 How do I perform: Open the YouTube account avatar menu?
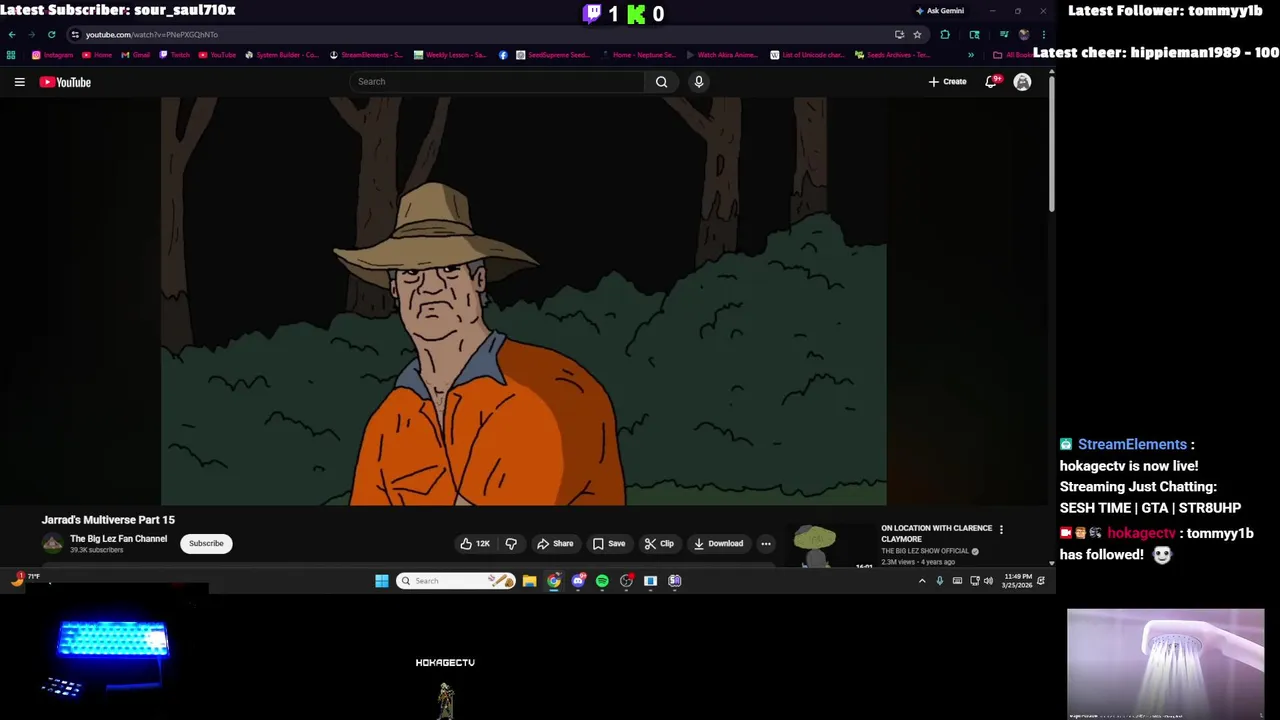[1022, 82]
